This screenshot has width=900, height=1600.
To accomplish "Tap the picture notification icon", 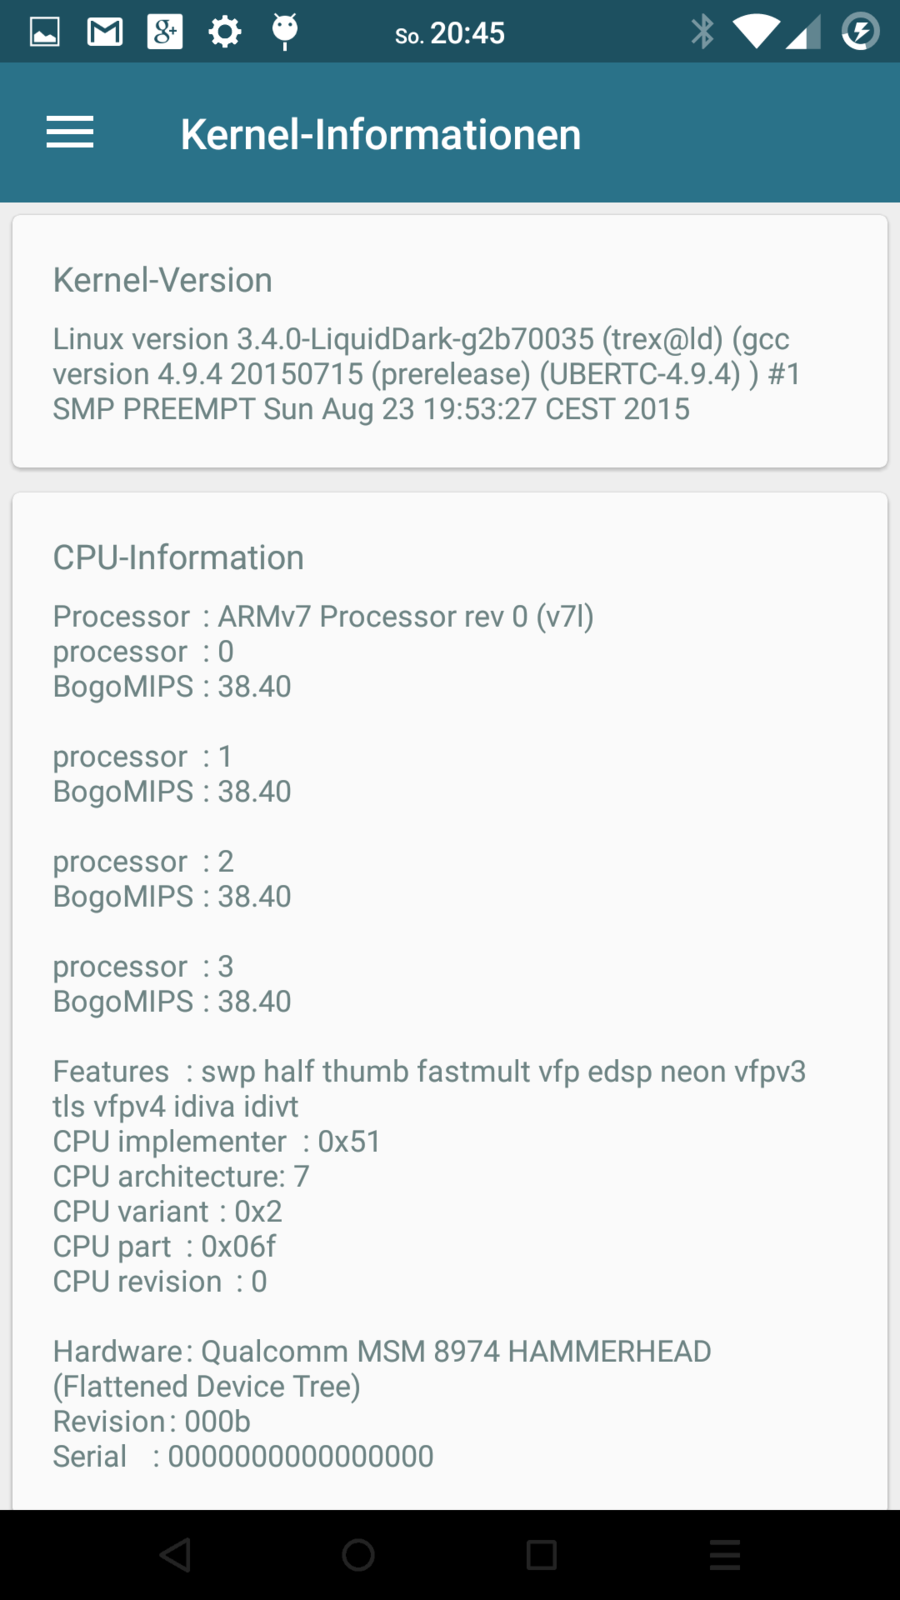I will coord(45,32).
